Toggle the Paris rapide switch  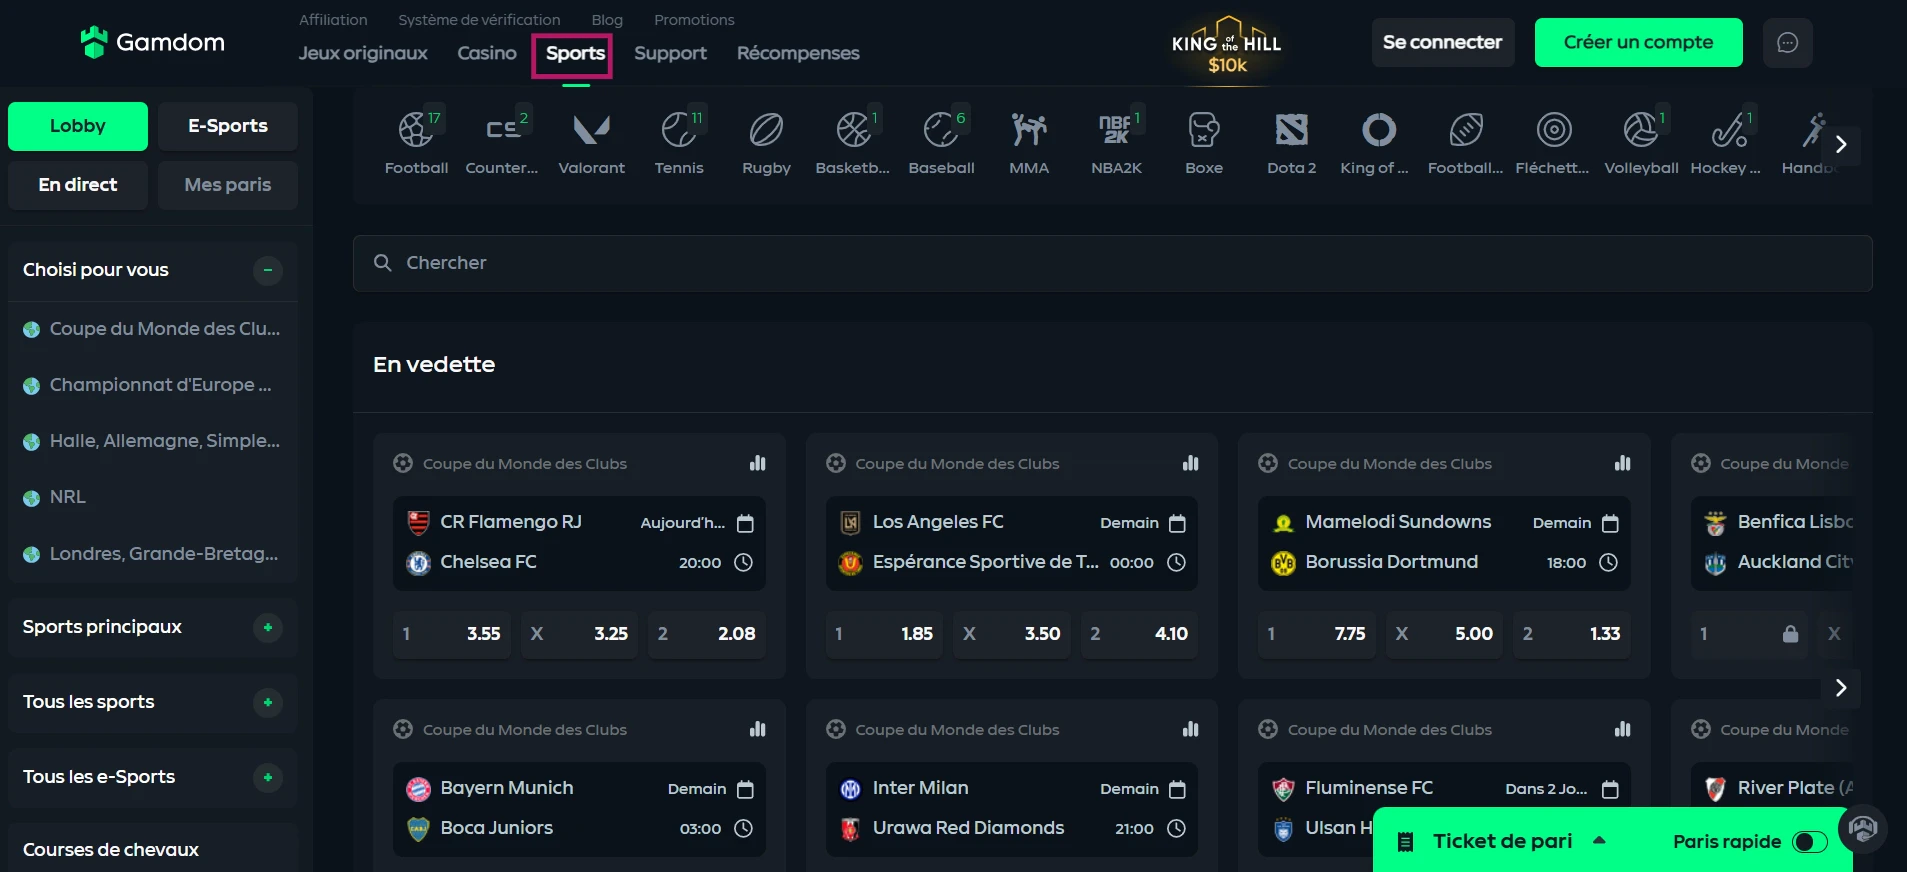pos(1809,842)
